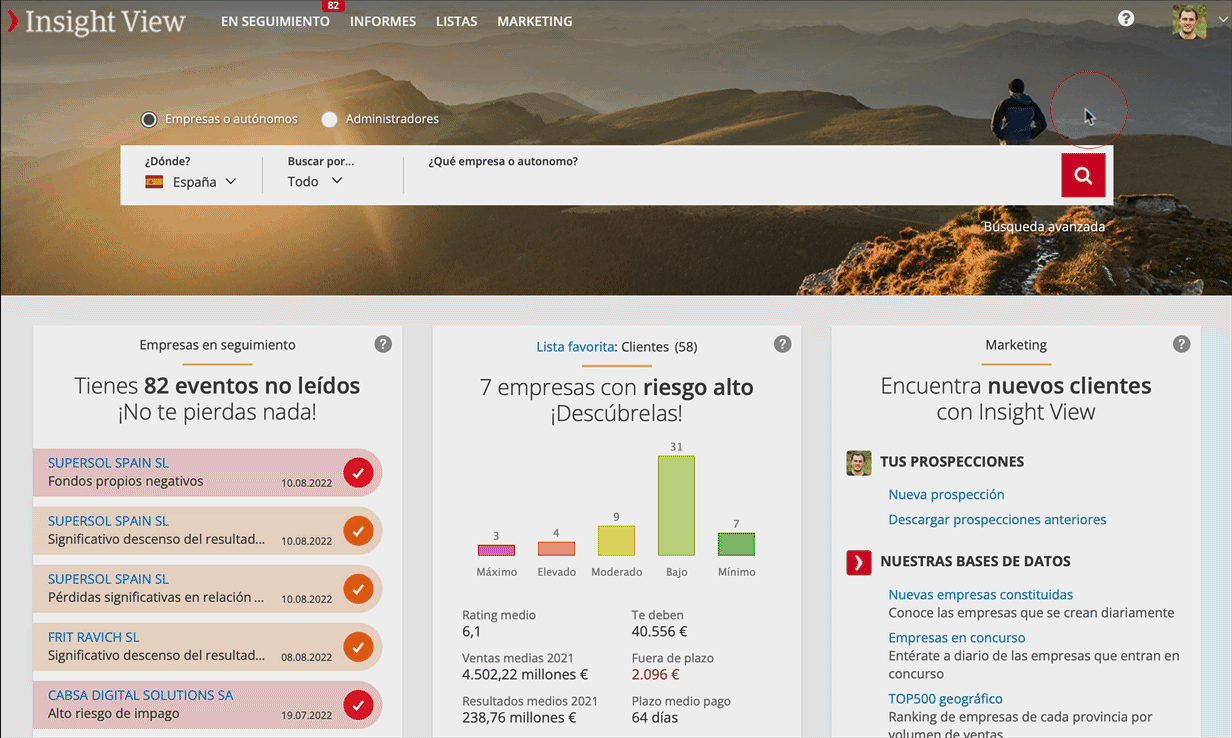Mark Fondos propios negativos event as read
This screenshot has height=738, width=1232.
click(x=358, y=472)
